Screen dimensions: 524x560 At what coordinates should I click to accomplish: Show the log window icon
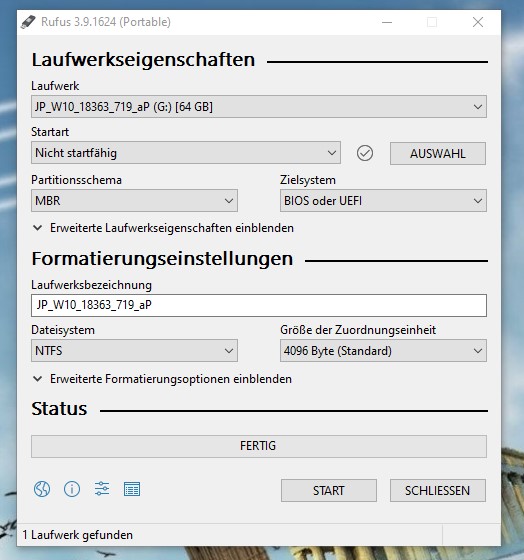point(132,489)
